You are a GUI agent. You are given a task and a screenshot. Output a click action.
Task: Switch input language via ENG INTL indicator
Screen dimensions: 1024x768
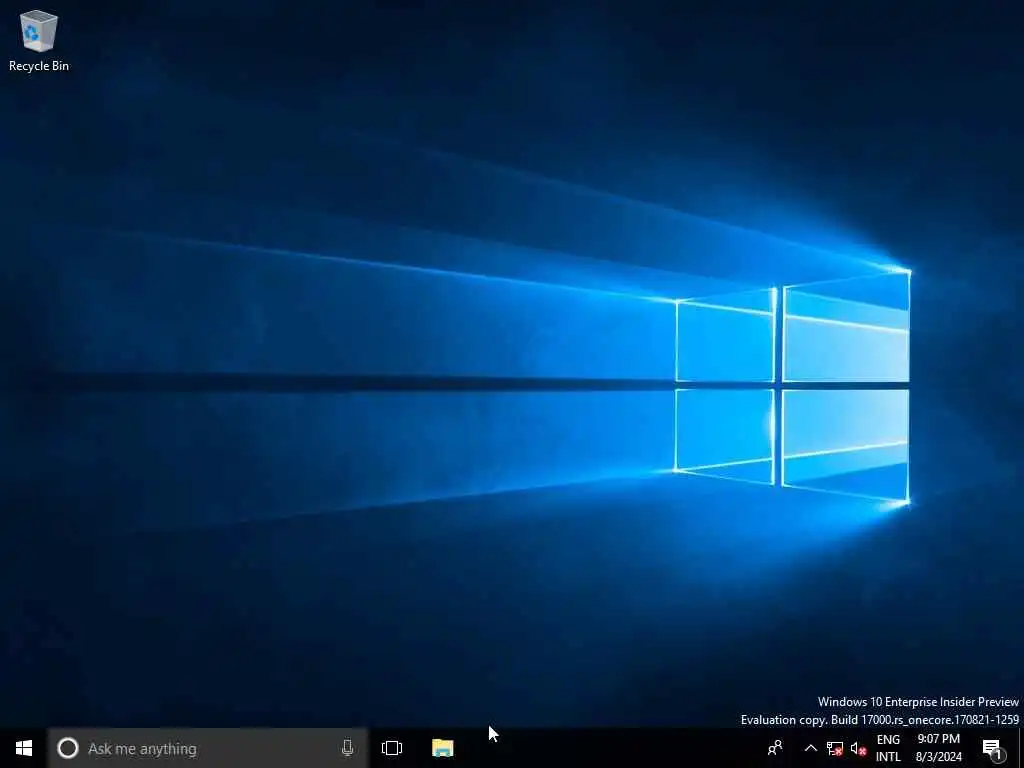pos(888,748)
